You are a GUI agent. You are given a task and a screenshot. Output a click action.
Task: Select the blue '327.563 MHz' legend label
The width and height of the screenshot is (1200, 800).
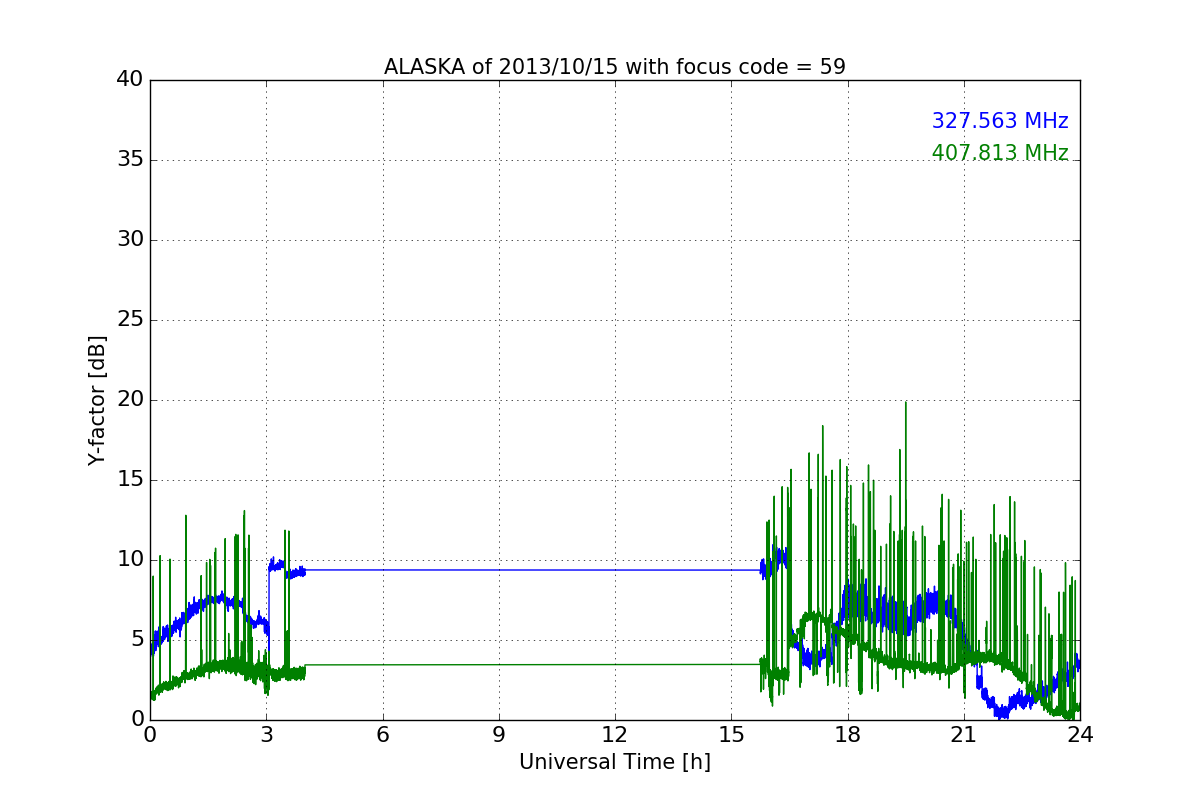pyautogui.click(x=1000, y=121)
